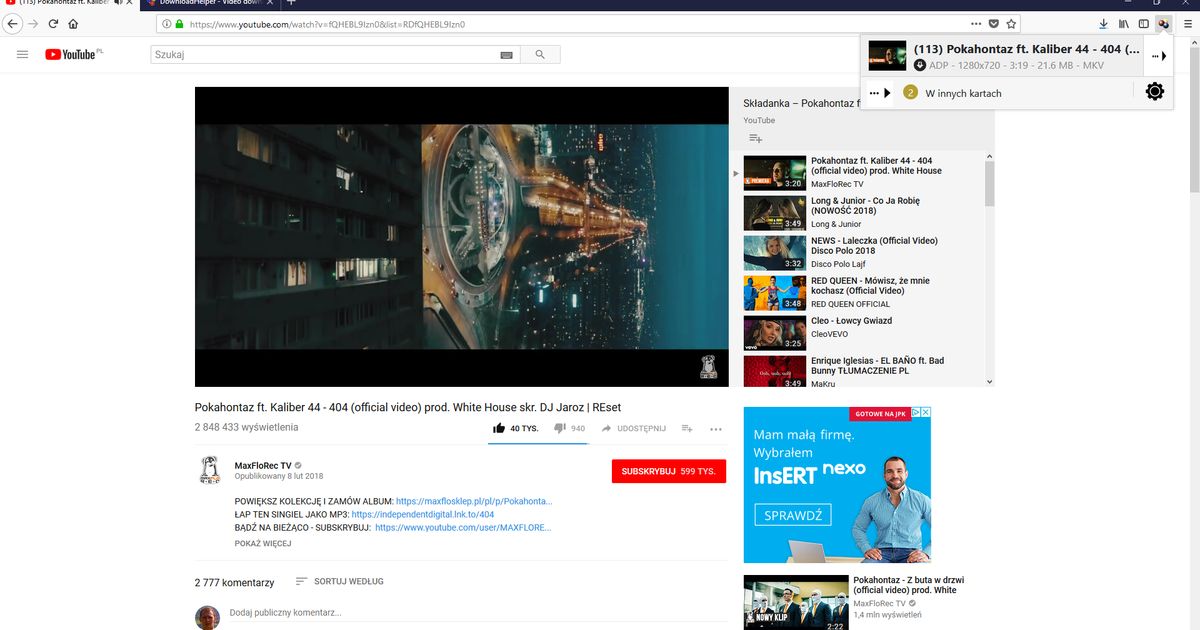Like the video with the thumbs-up icon
This screenshot has height=630, width=1200.
click(x=497, y=428)
